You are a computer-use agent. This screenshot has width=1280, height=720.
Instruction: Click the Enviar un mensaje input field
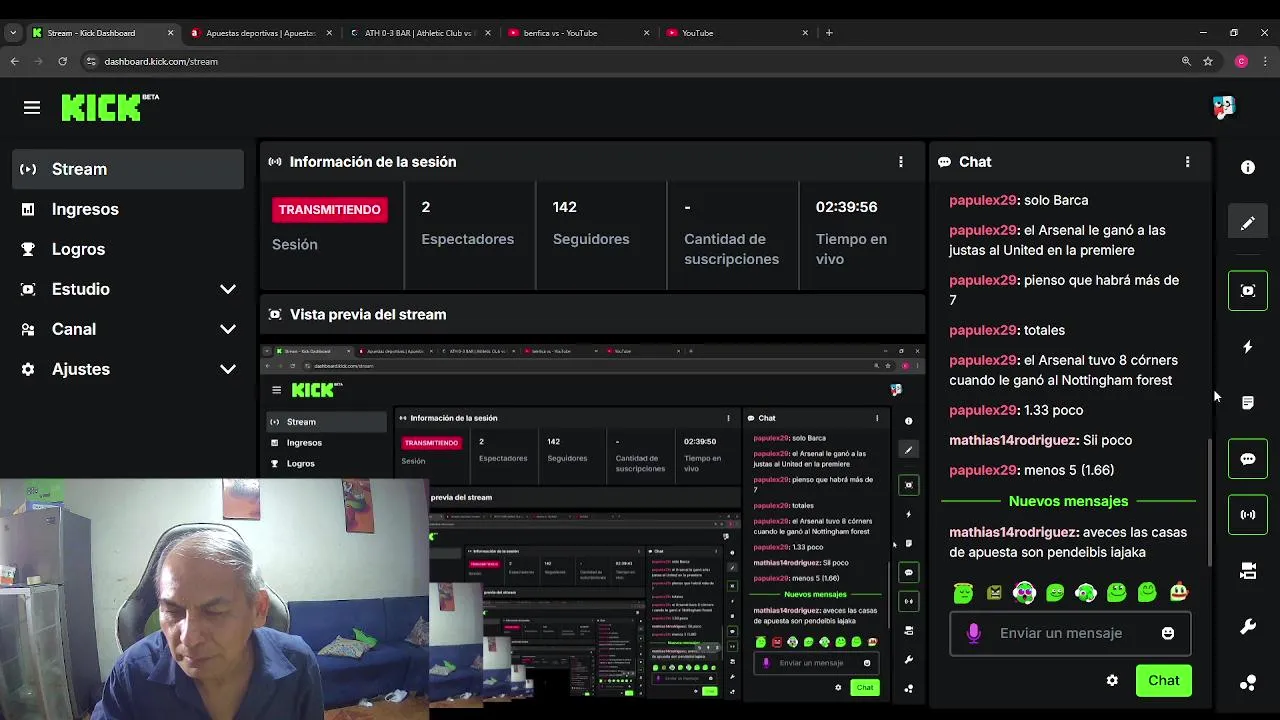coord(1070,633)
